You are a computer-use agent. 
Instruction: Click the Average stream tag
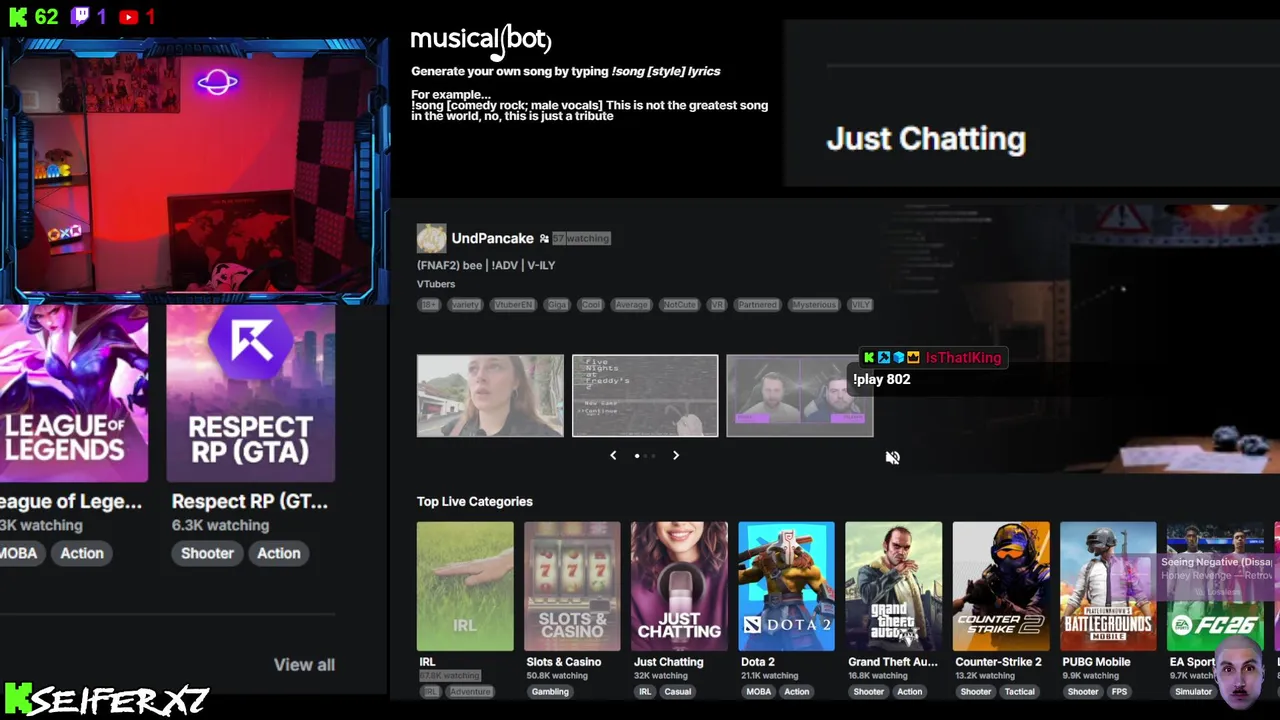pyautogui.click(x=631, y=305)
